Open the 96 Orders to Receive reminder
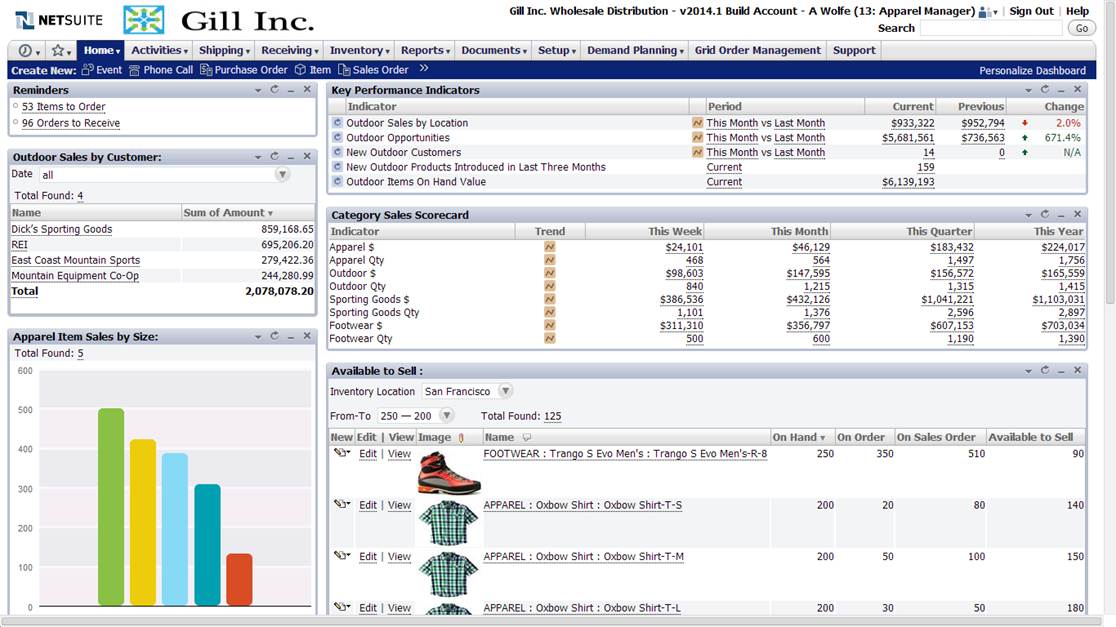1116x627 pixels. pos(70,123)
